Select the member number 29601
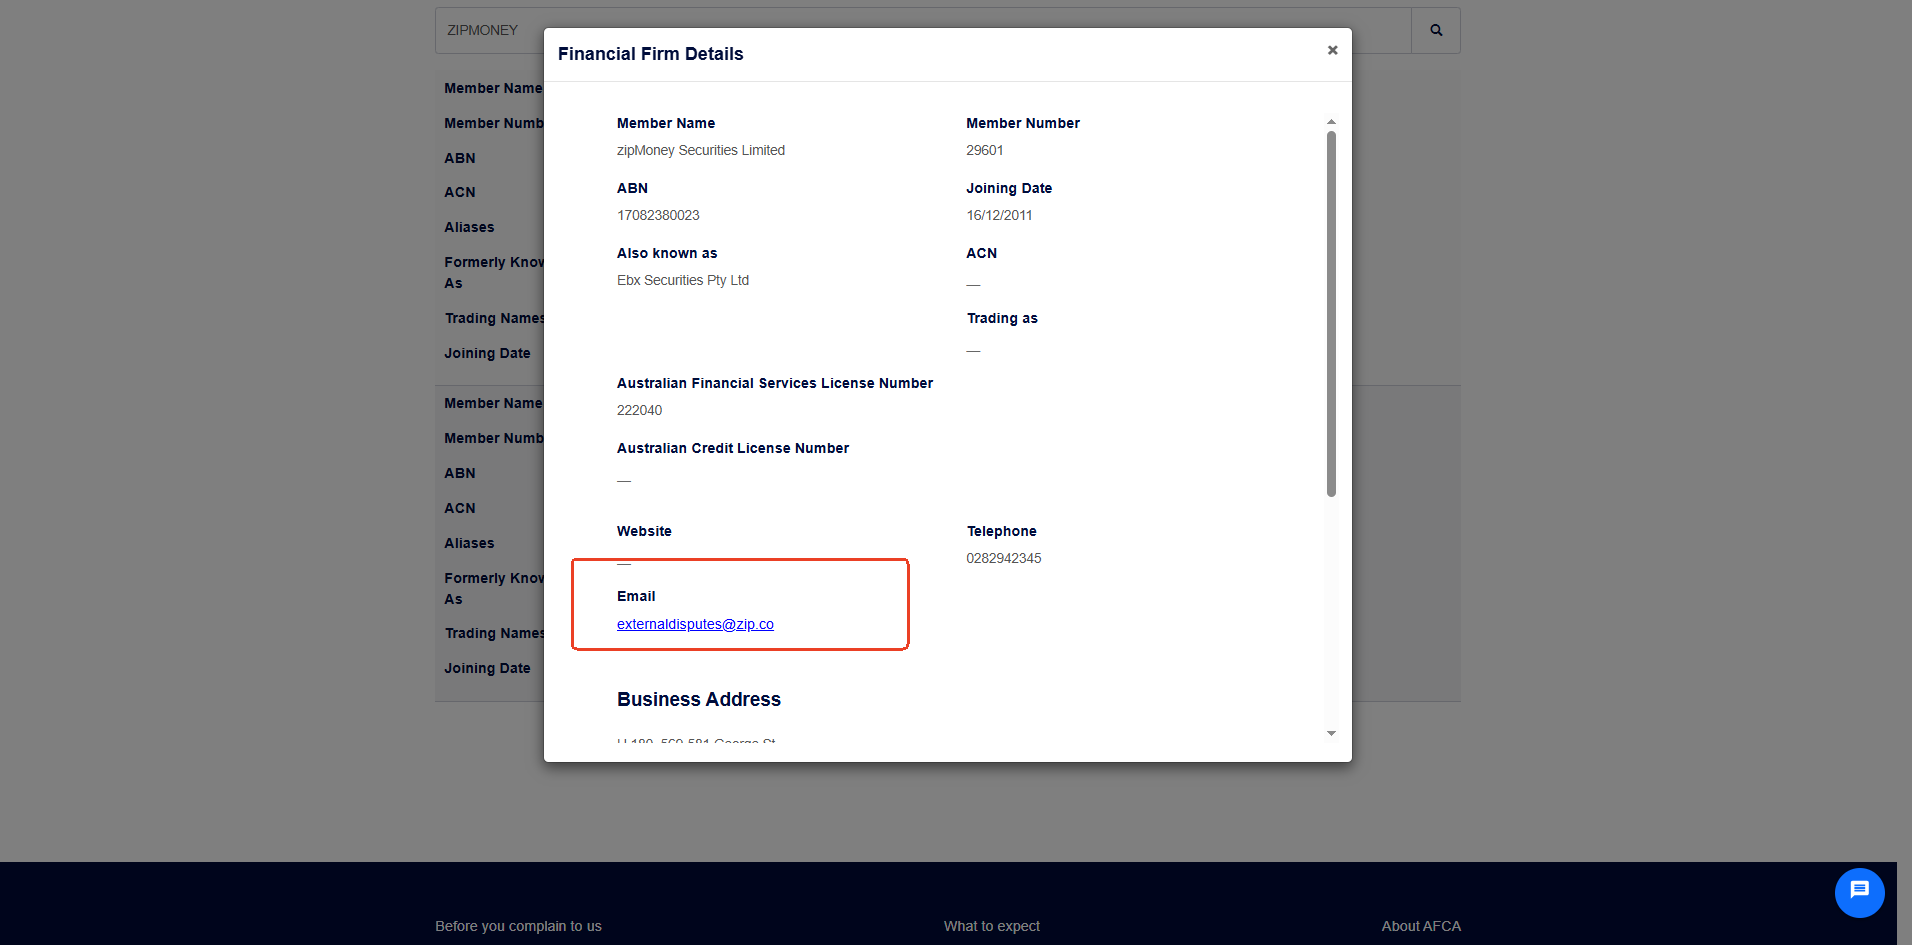1912x945 pixels. point(985,150)
